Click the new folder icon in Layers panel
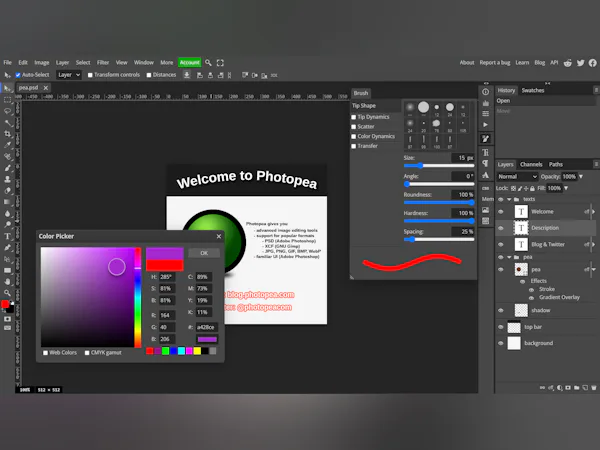 pos(577,388)
